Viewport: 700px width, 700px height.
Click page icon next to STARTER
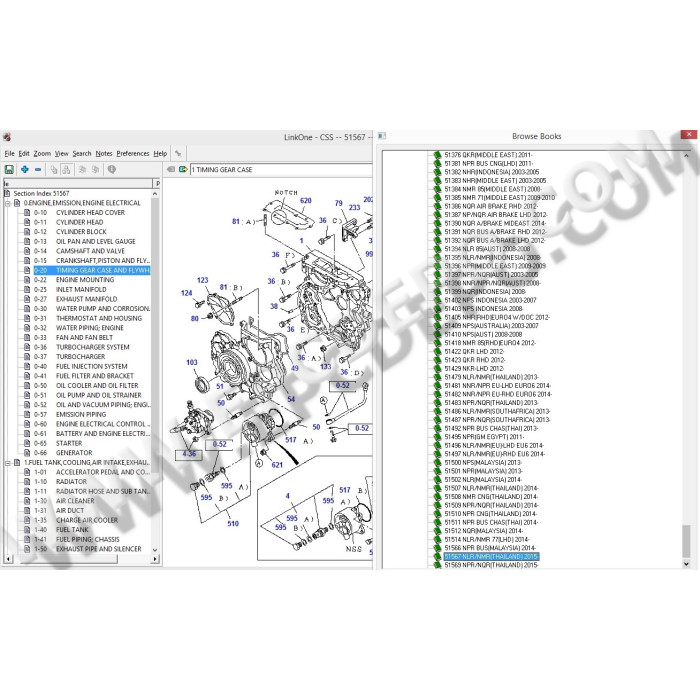[x=27, y=443]
